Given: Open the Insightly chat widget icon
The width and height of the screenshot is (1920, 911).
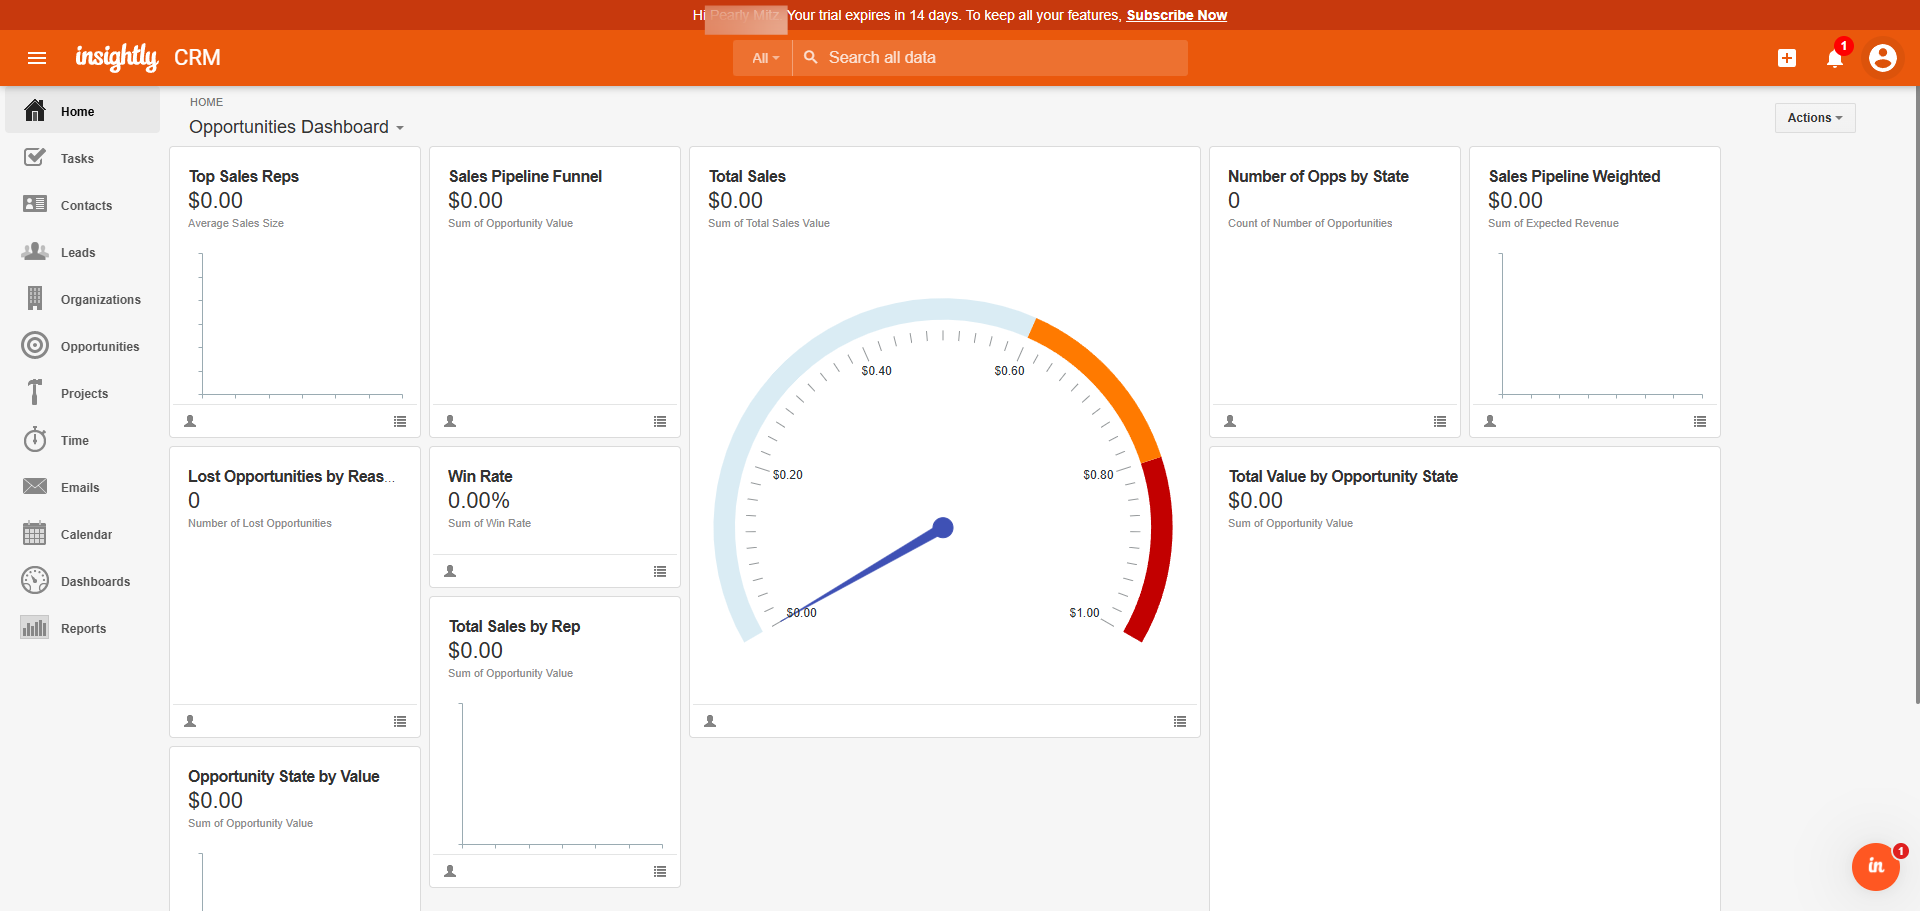Looking at the screenshot, I should (1875, 866).
